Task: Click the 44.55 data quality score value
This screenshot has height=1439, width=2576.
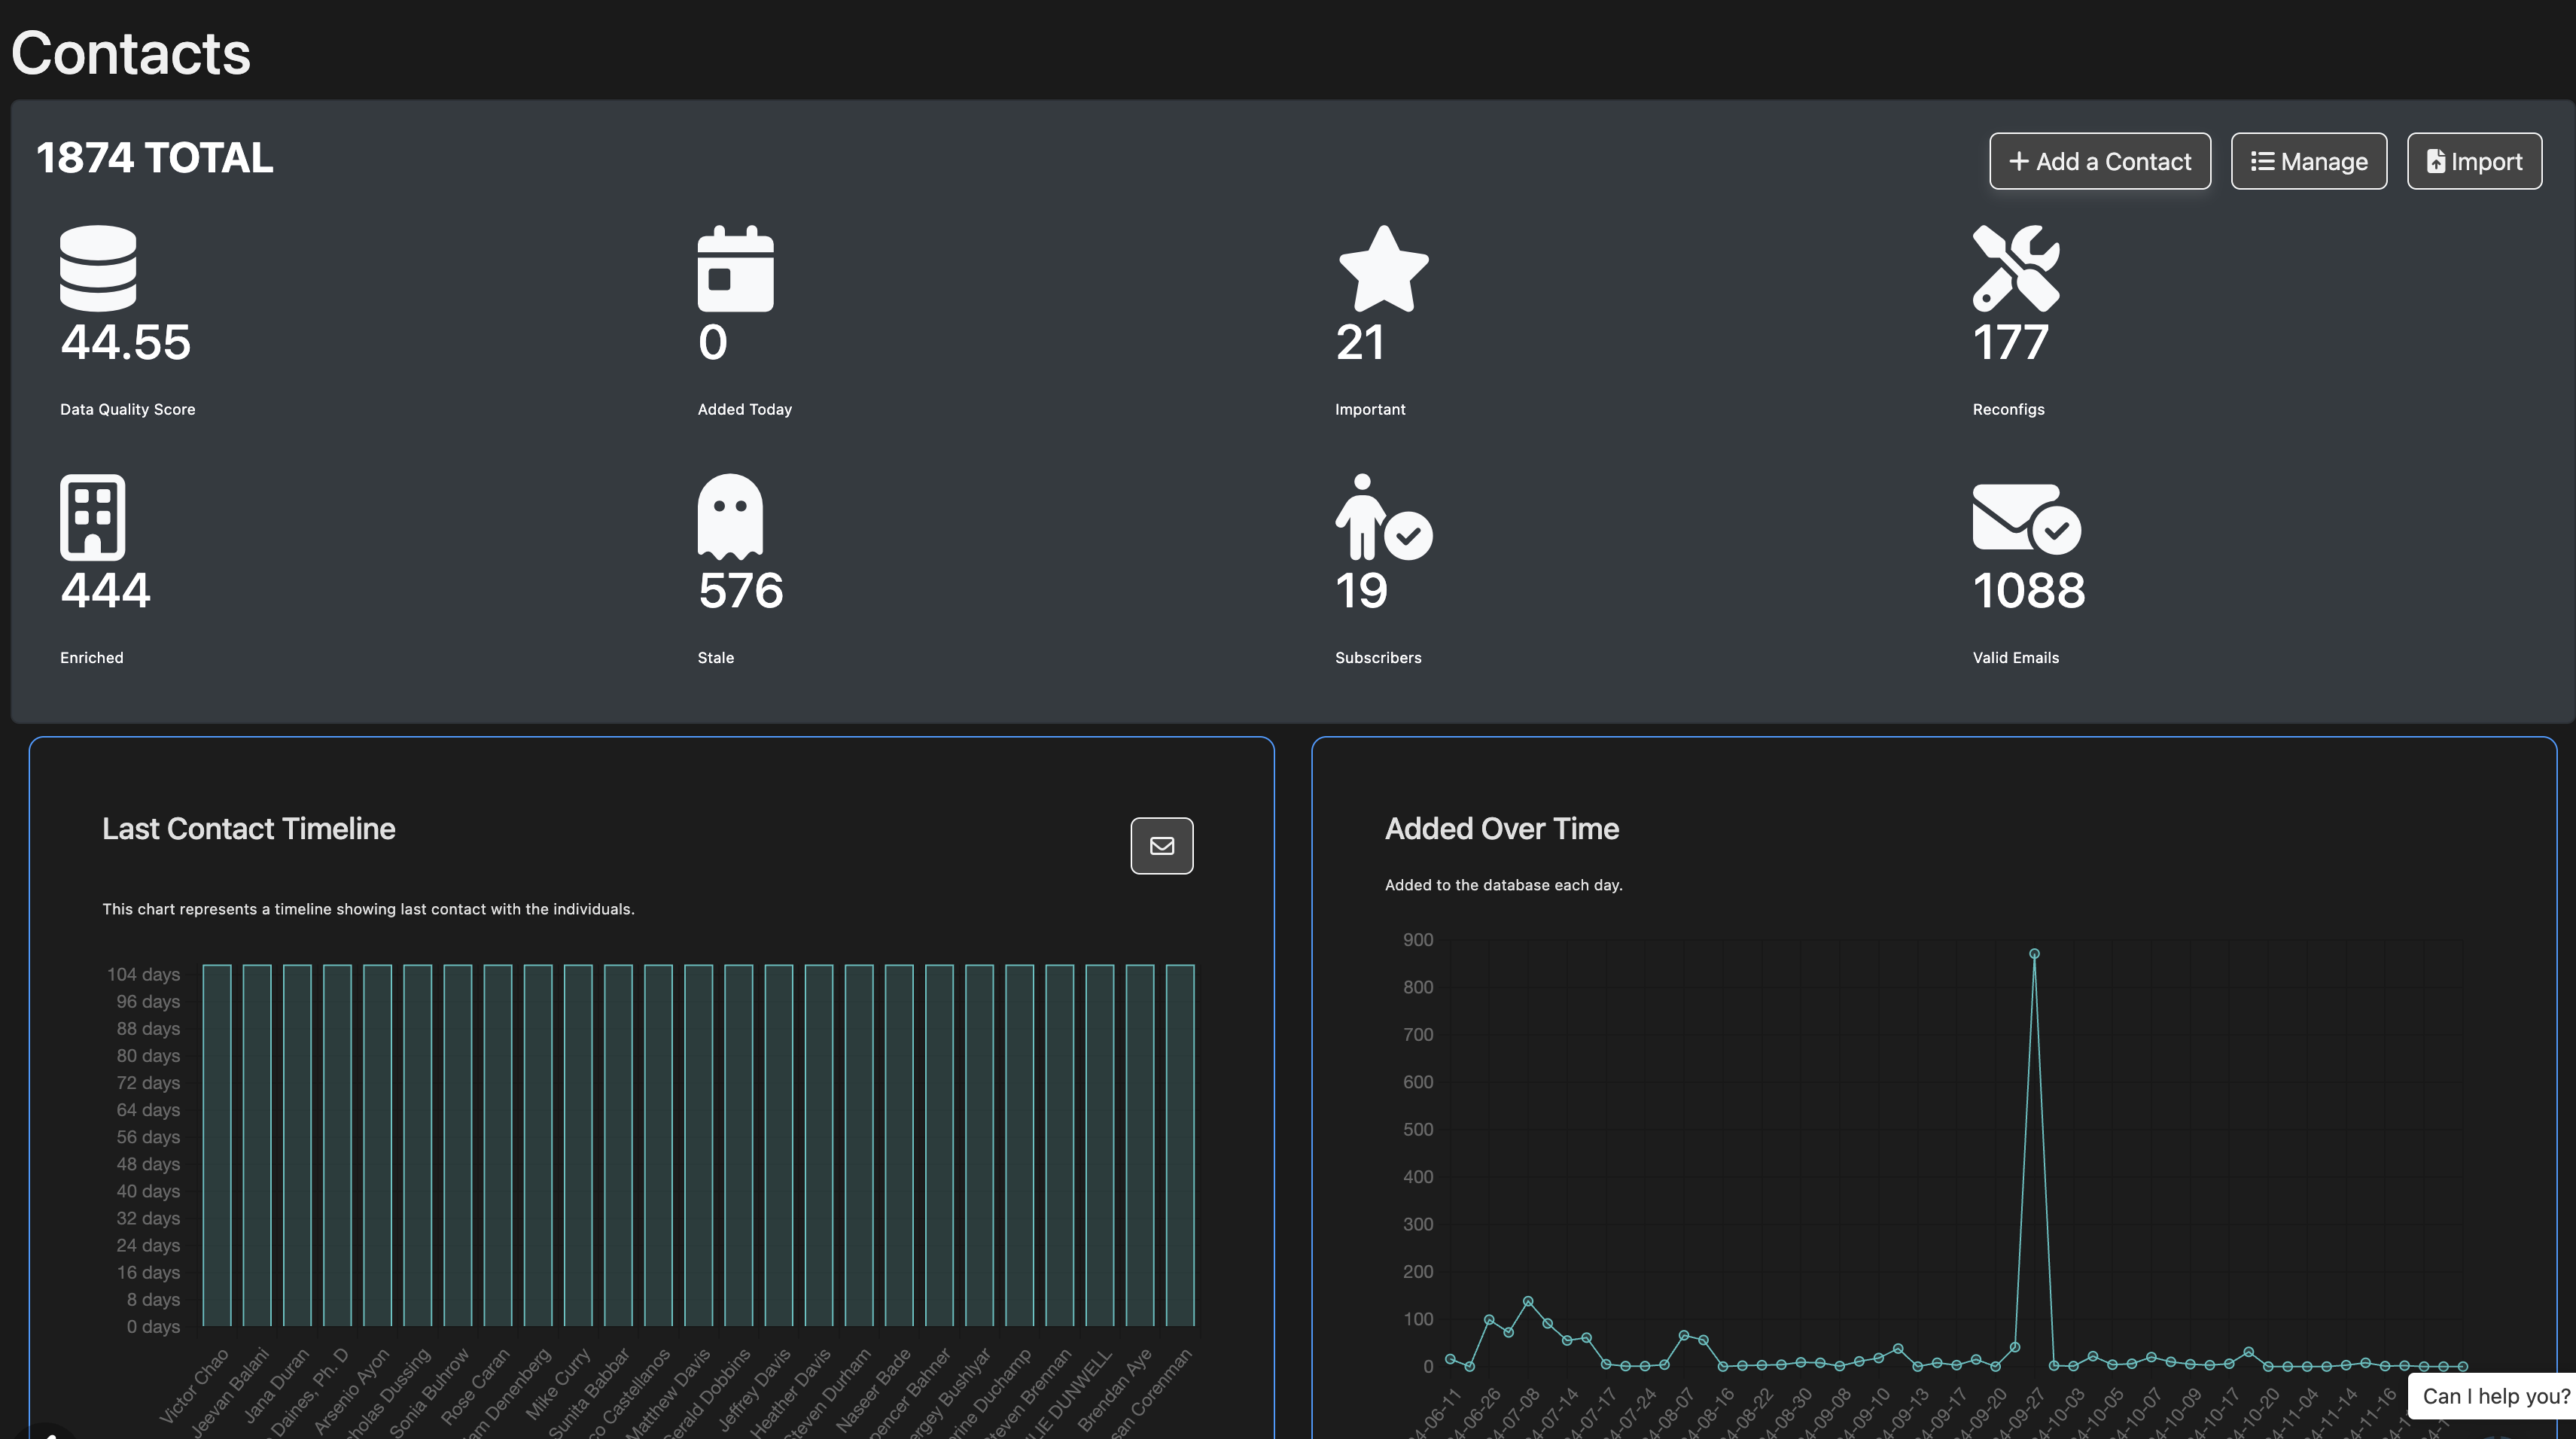Action: pos(125,342)
